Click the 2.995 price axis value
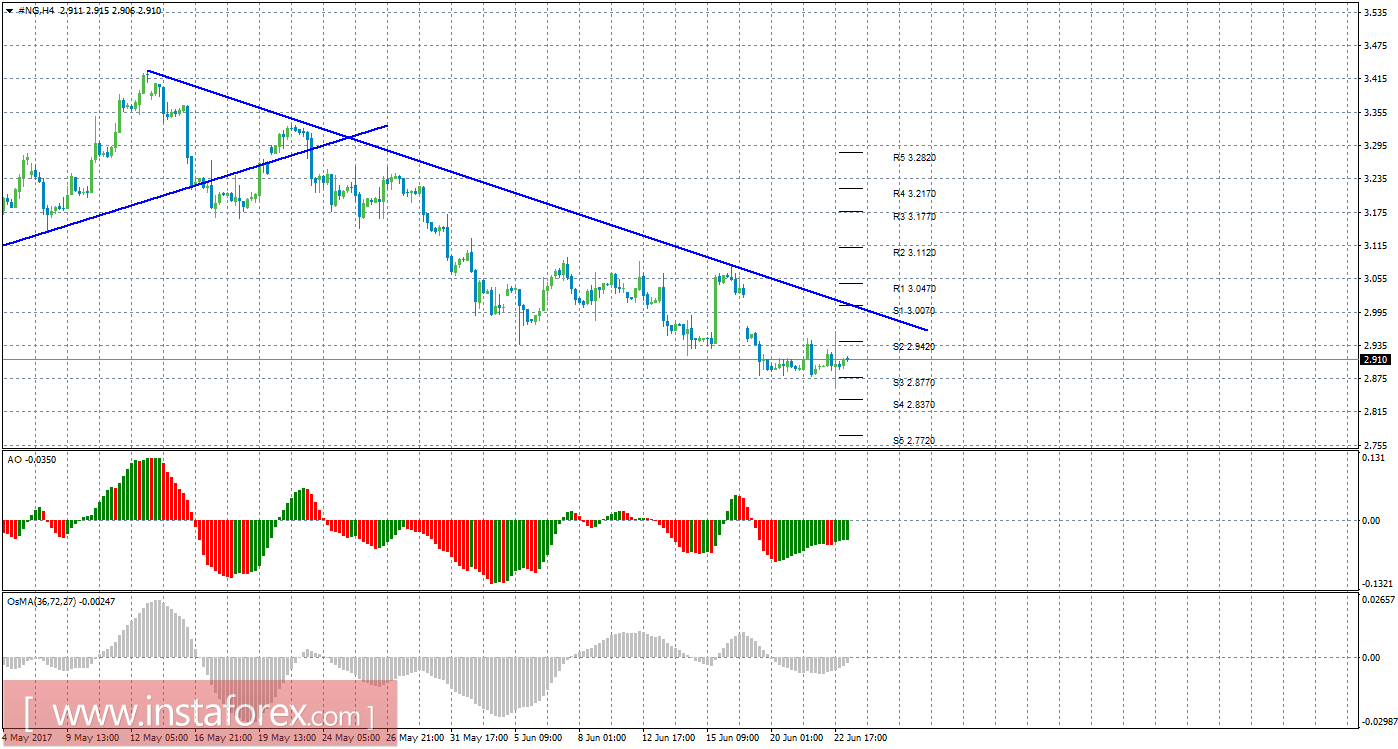 [x=1374, y=312]
